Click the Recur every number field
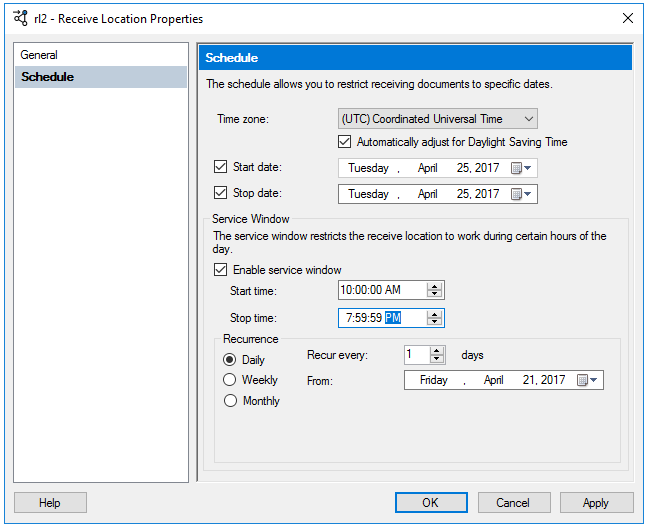The height and width of the screenshot is (528, 650). click(417, 355)
